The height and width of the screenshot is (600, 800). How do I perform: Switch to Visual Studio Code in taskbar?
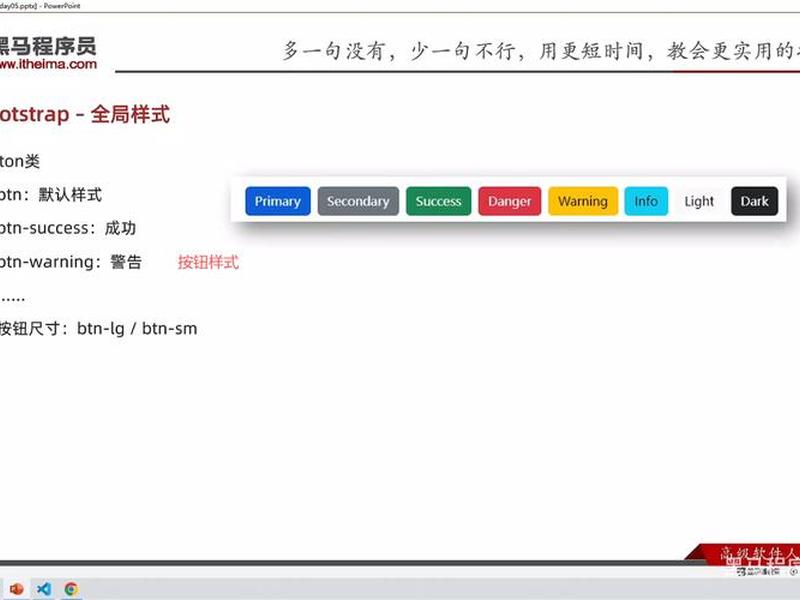pos(44,589)
